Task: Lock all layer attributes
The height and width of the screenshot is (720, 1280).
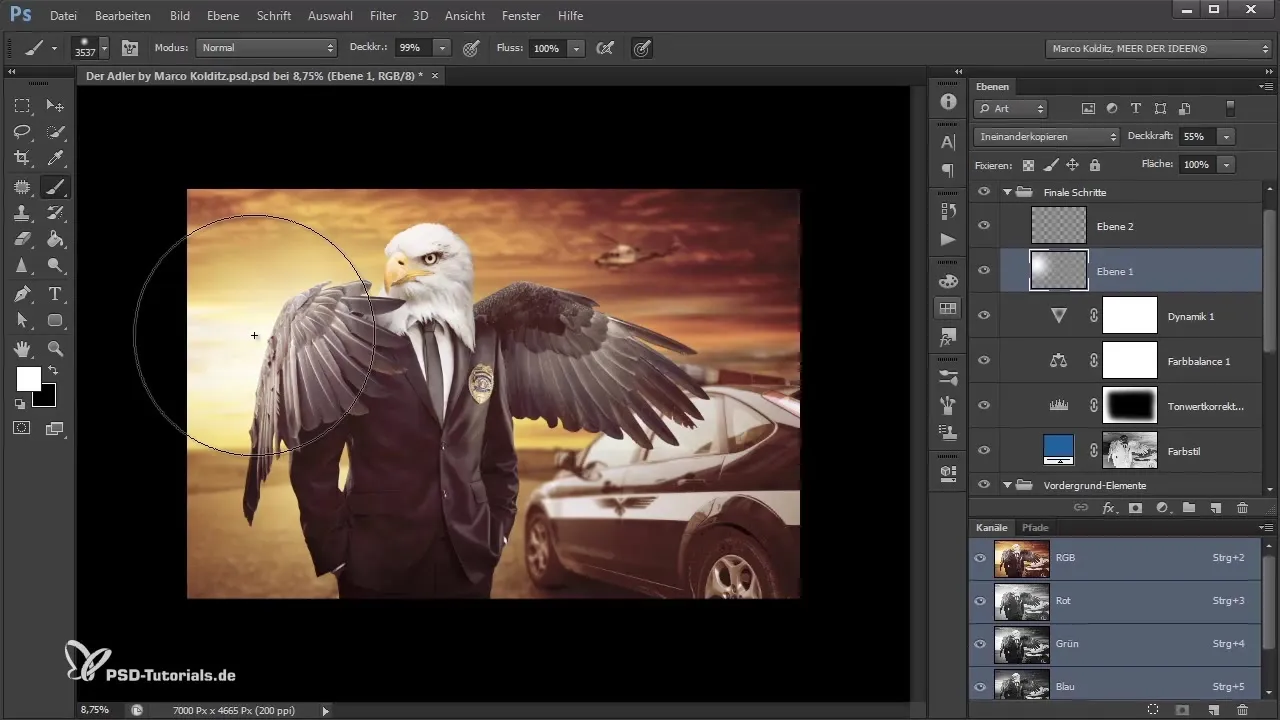Action: pyautogui.click(x=1095, y=165)
